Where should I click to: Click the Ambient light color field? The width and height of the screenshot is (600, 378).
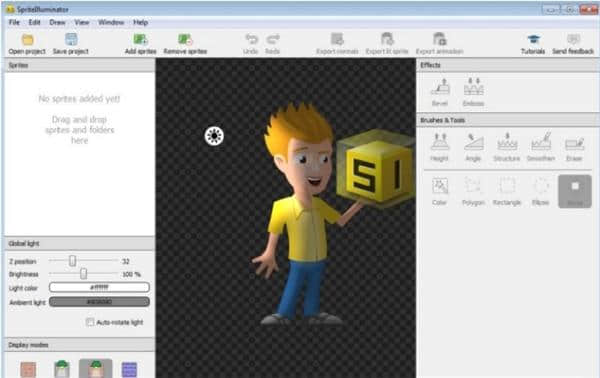[99, 302]
